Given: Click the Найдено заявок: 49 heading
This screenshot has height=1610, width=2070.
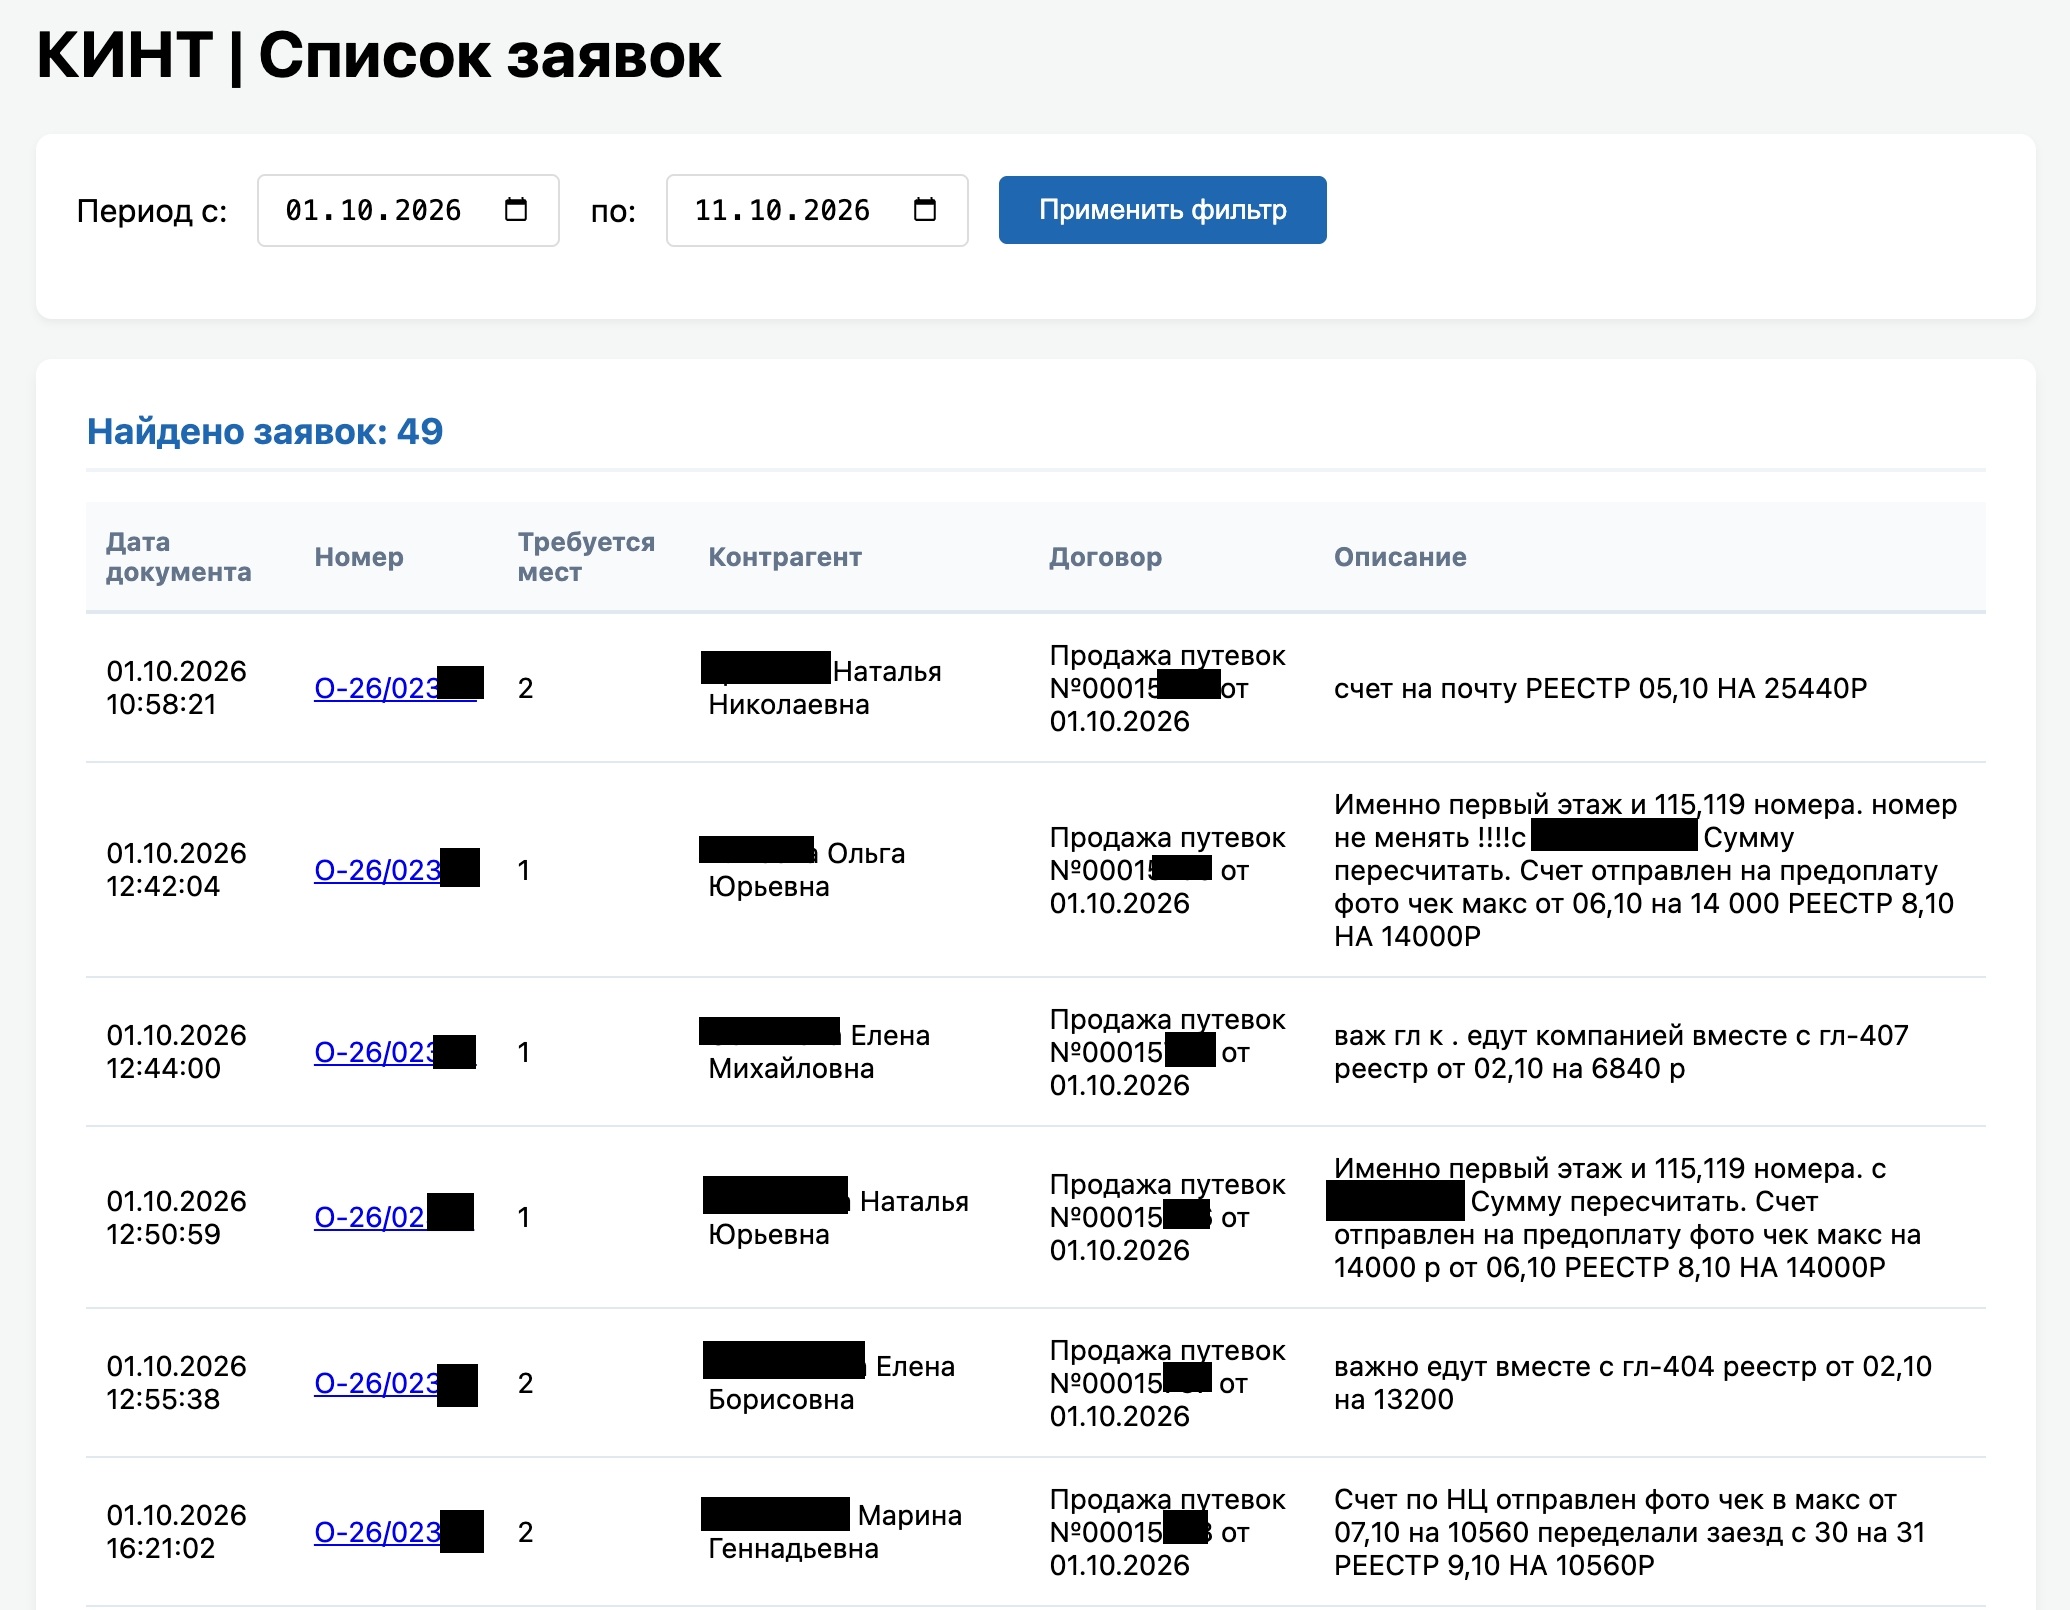Looking at the screenshot, I should 265,431.
